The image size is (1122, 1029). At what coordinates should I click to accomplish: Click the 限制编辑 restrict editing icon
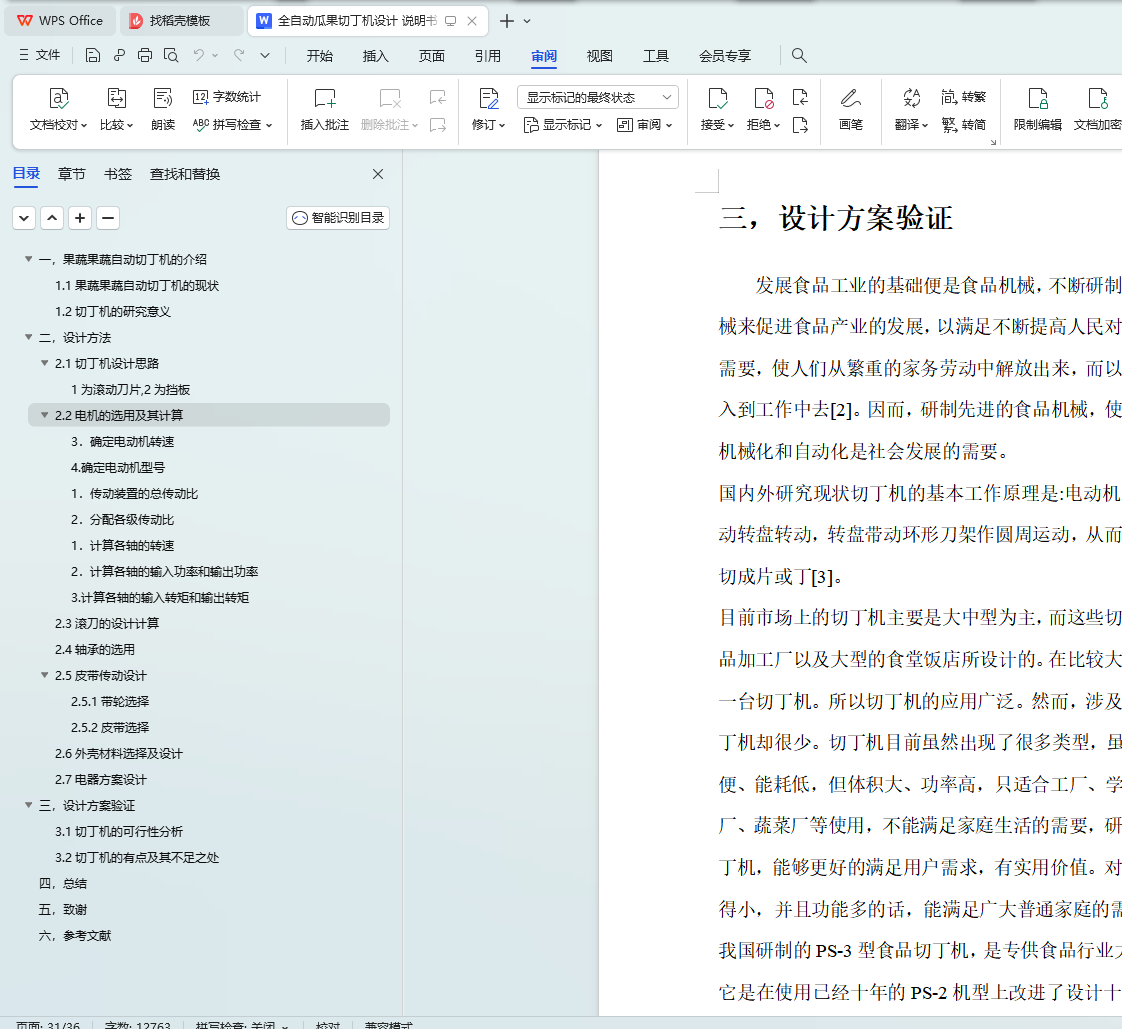pos(1037,98)
